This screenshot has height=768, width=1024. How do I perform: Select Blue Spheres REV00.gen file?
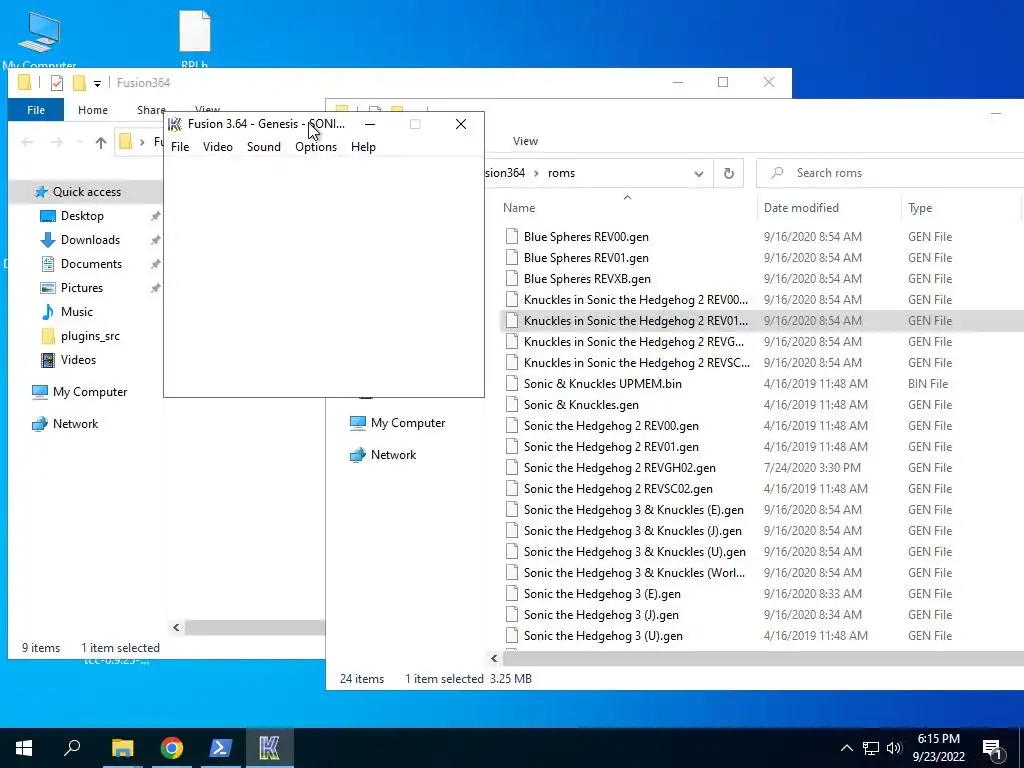click(x=586, y=237)
